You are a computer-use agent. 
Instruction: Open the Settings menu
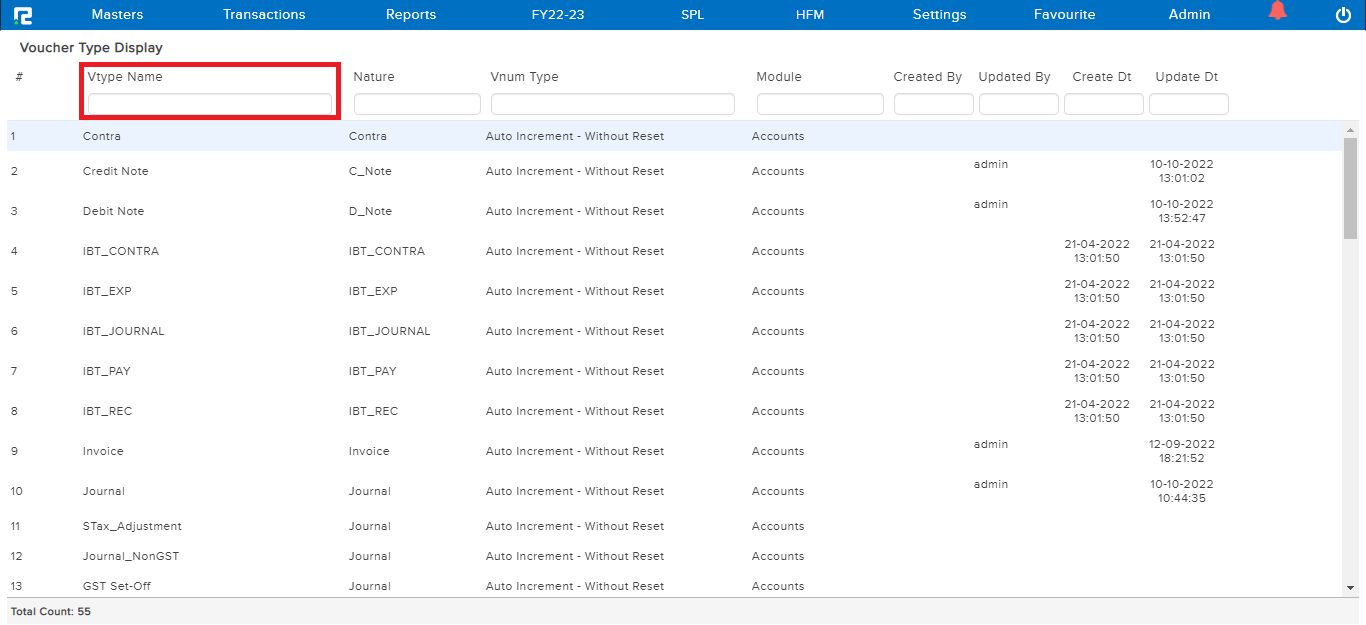coord(939,14)
